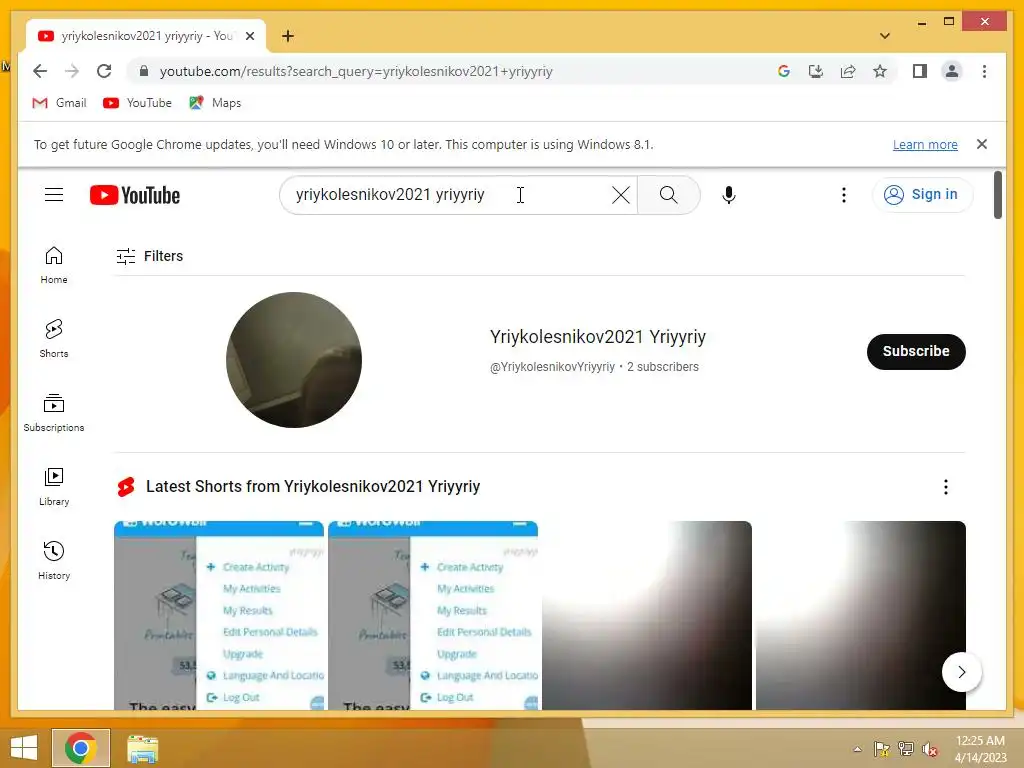Click the Chrome taskbar icon
The height and width of the screenshot is (768, 1024).
(81, 748)
